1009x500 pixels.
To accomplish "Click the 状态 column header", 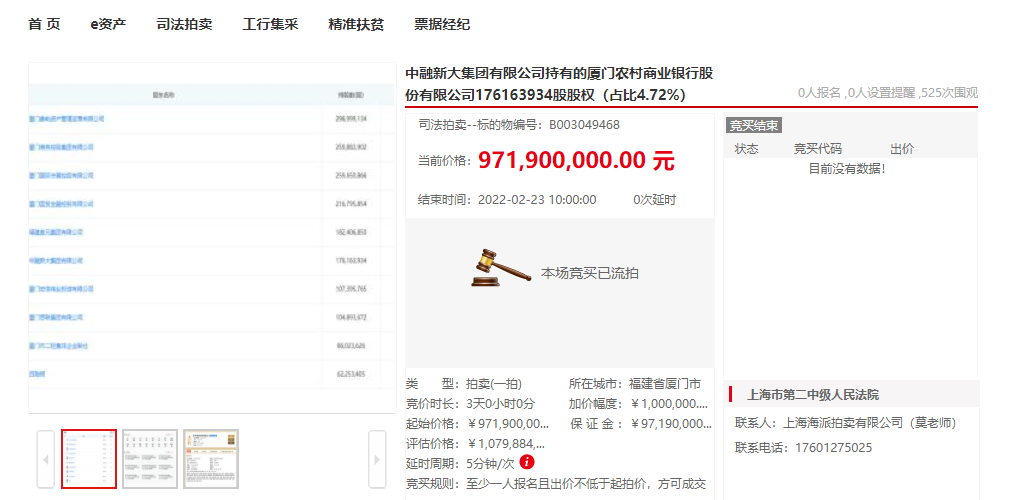I will [746, 149].
